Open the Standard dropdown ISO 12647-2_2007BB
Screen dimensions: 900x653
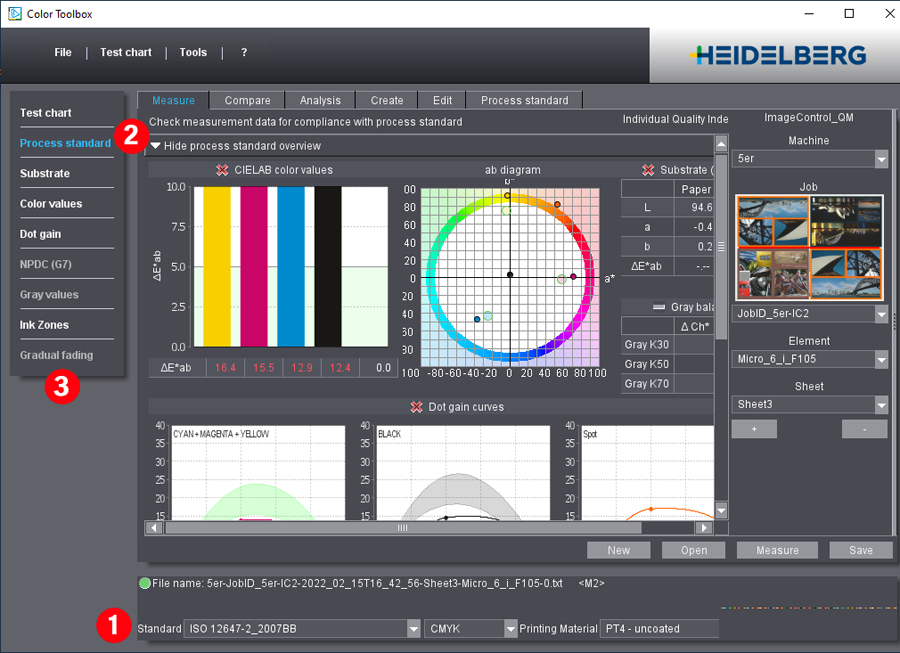[413, 629]
